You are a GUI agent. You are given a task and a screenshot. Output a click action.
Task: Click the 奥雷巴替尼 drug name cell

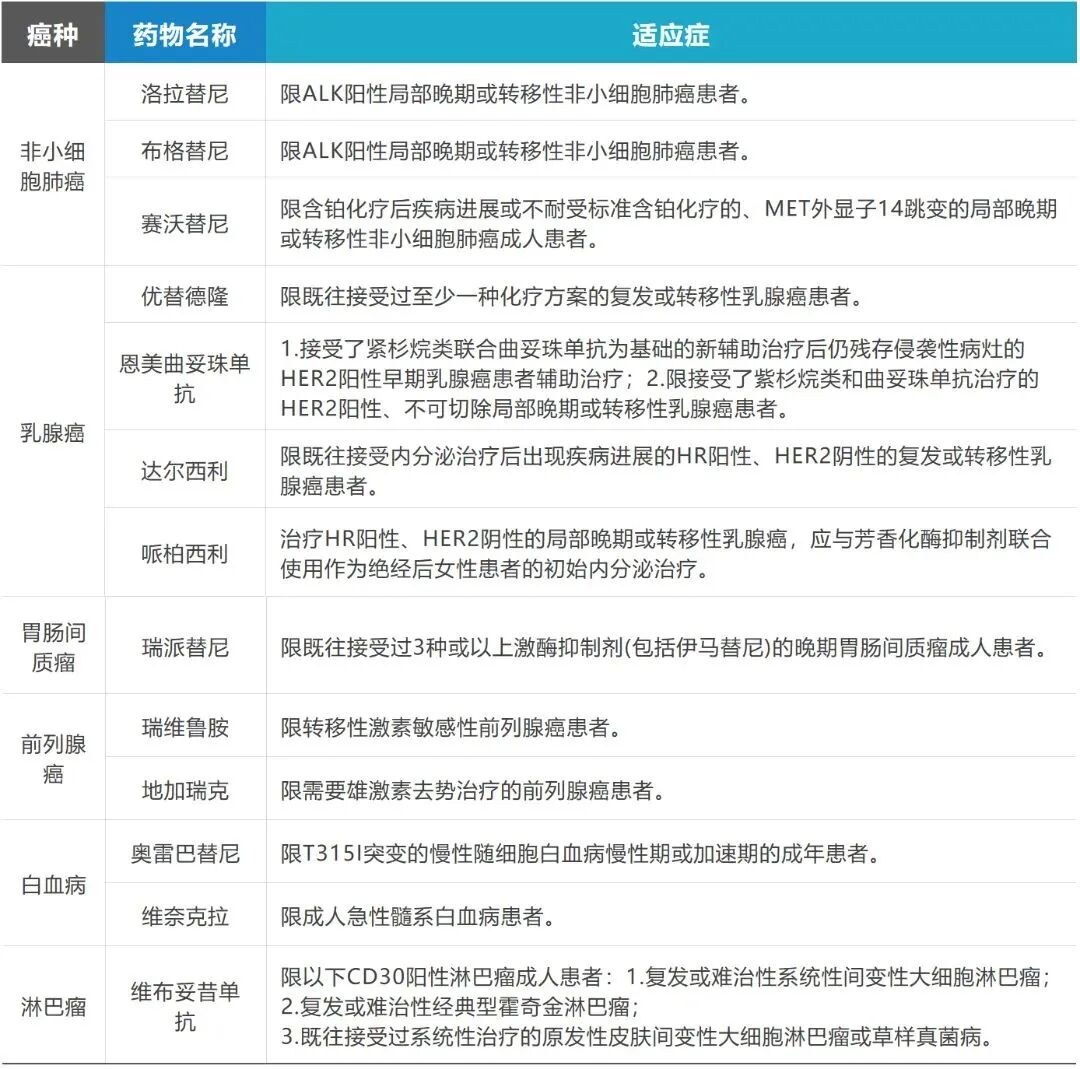click(x=185, y=854)
